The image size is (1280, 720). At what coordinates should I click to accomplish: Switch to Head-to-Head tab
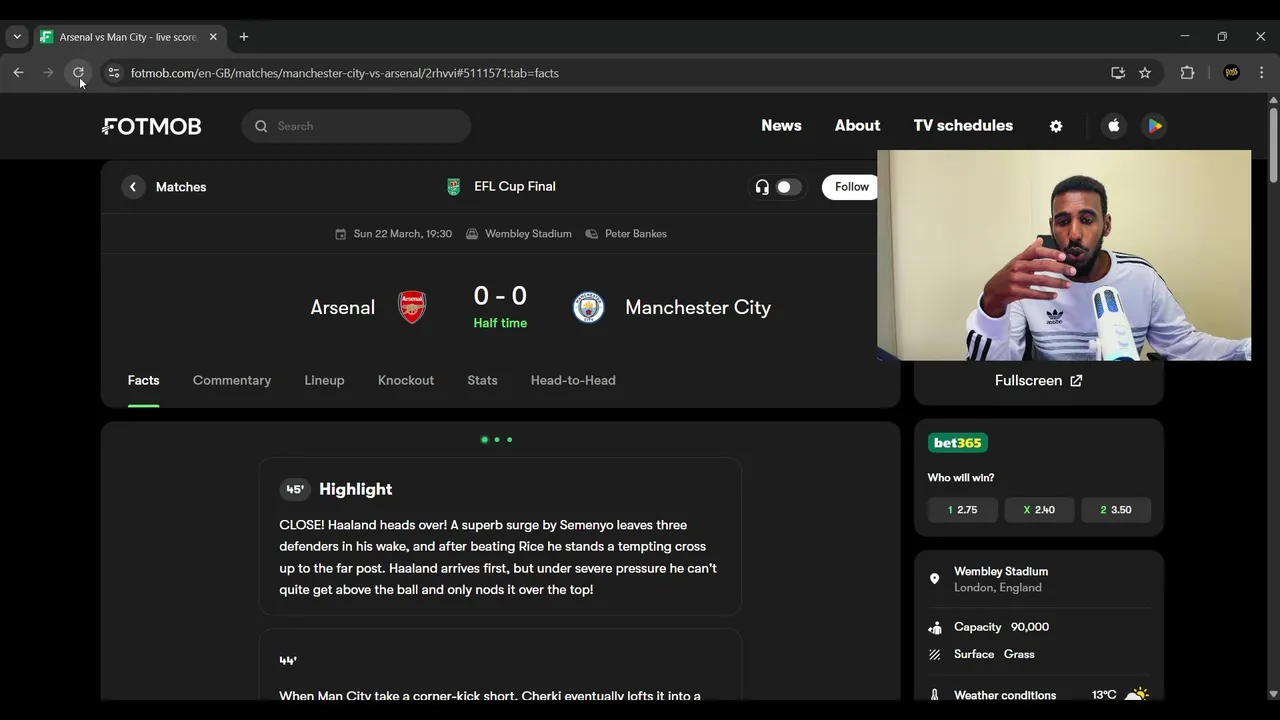[x=573, y=381]
